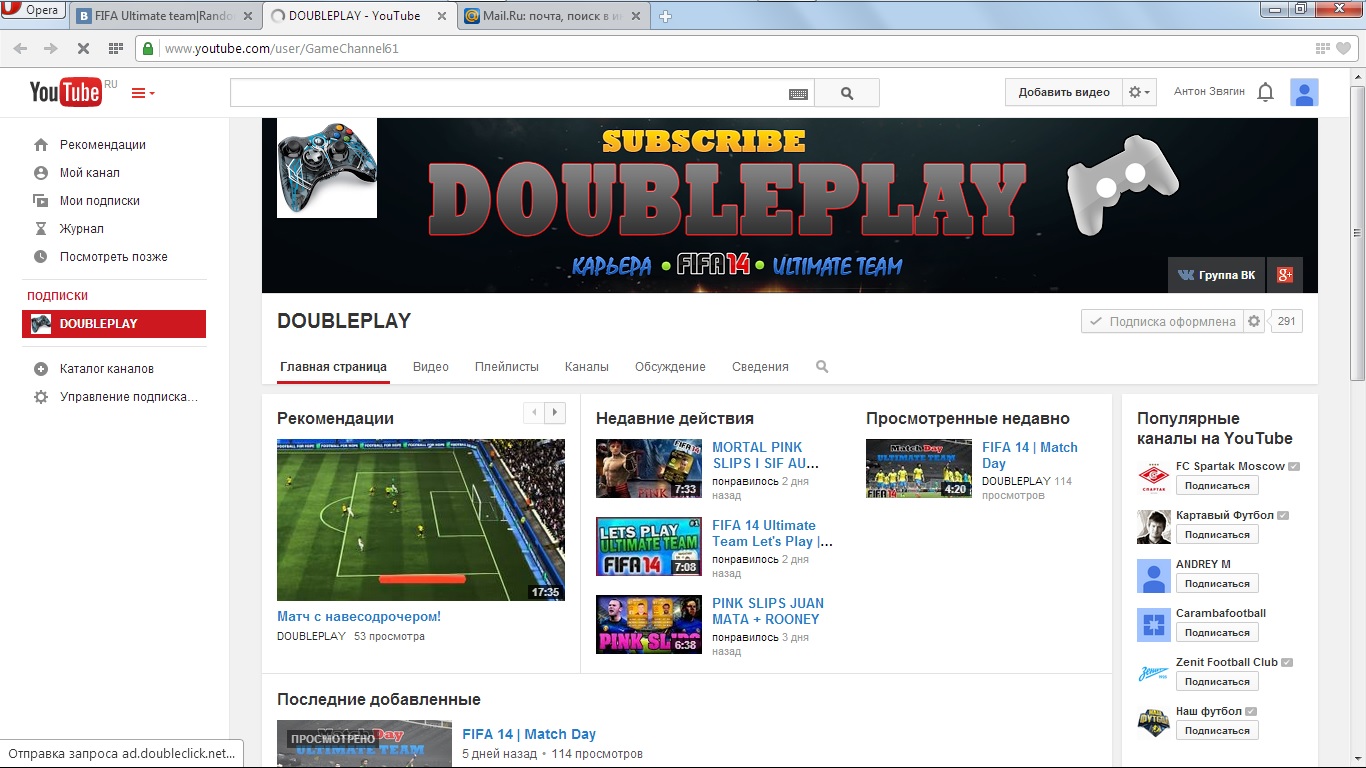Viewport: 1366px width, 768px height.
Task: Switch to the Каналы tab
Action: click(x=587, y=367)
